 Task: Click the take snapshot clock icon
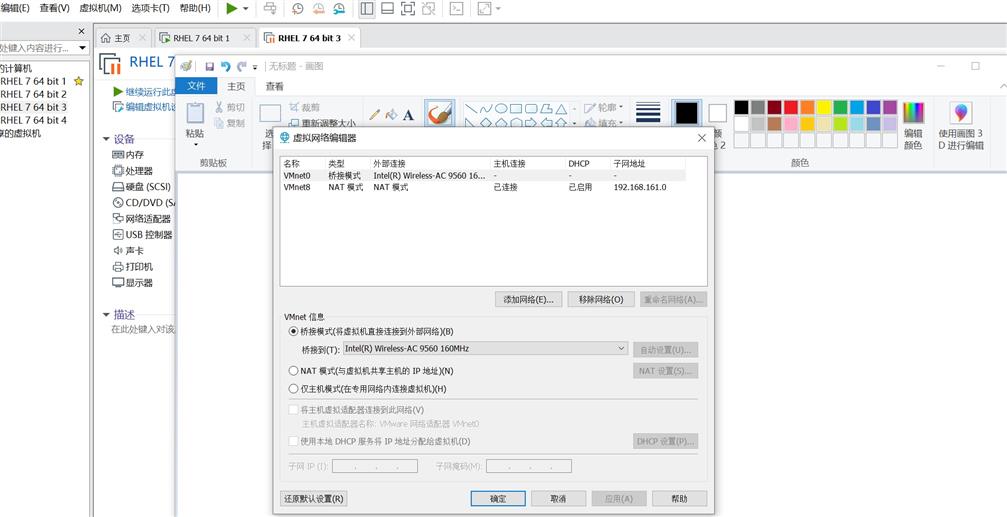click(298, 8)
